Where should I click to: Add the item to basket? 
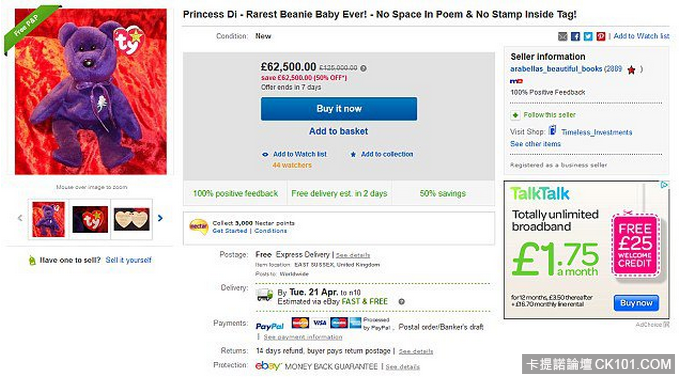(x=339, y=131)
